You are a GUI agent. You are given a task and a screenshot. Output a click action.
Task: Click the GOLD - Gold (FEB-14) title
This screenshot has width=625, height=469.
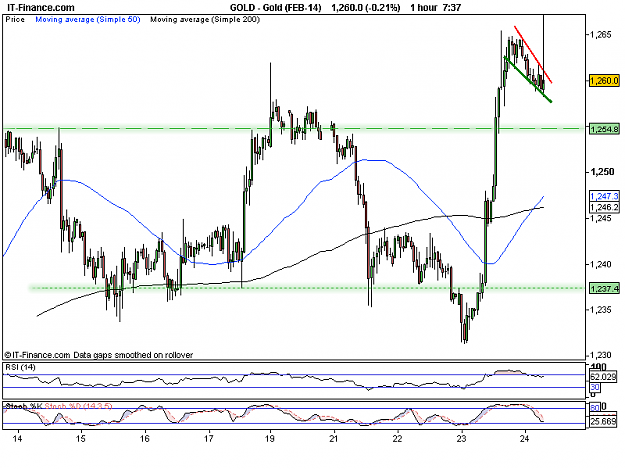275,8
